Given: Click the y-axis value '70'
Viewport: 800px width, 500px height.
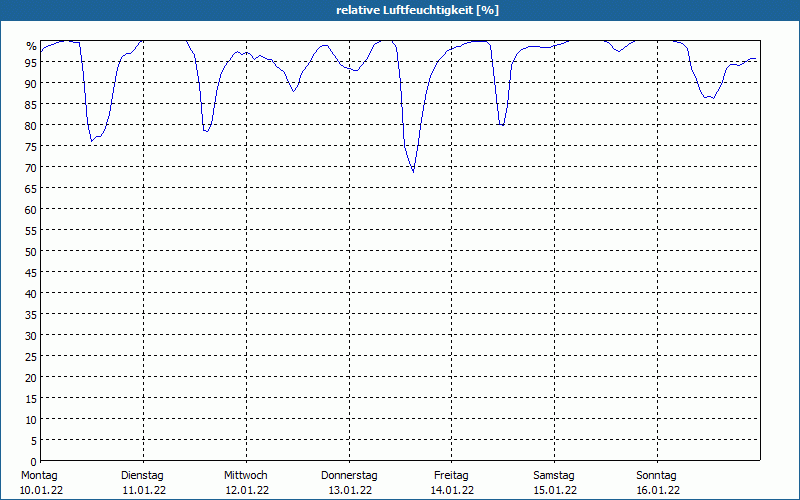Looking at the screenshot, I should tap(31, 167).
